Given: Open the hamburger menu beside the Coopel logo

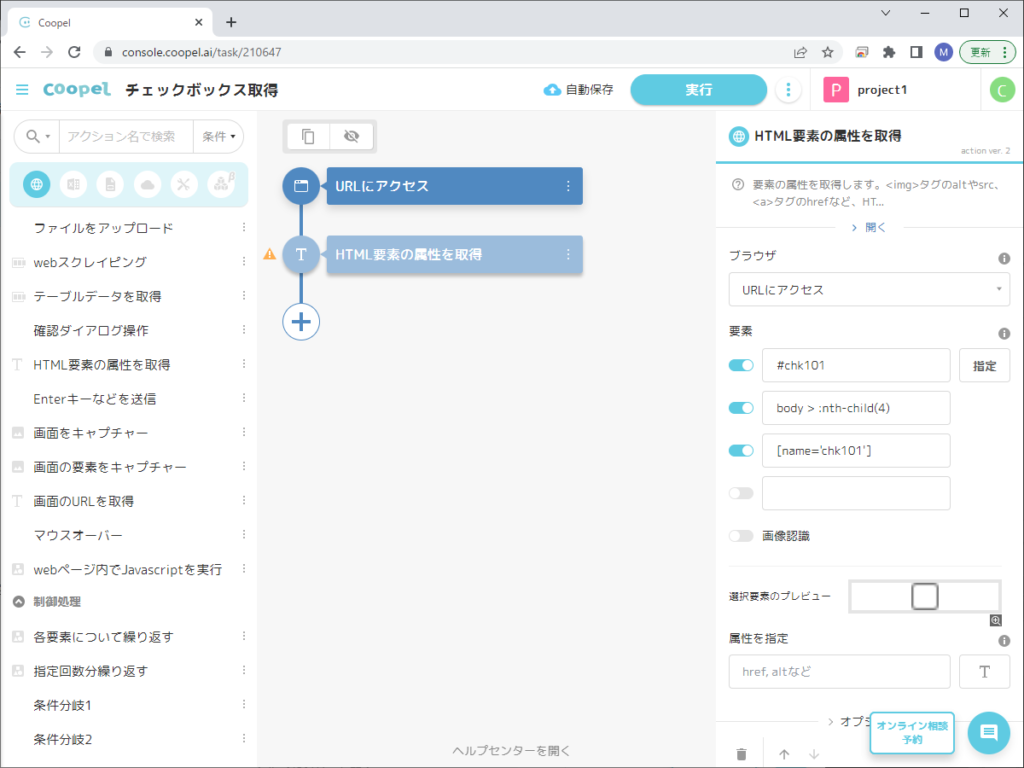Looking at the screenshot, I should click(22, 90).
